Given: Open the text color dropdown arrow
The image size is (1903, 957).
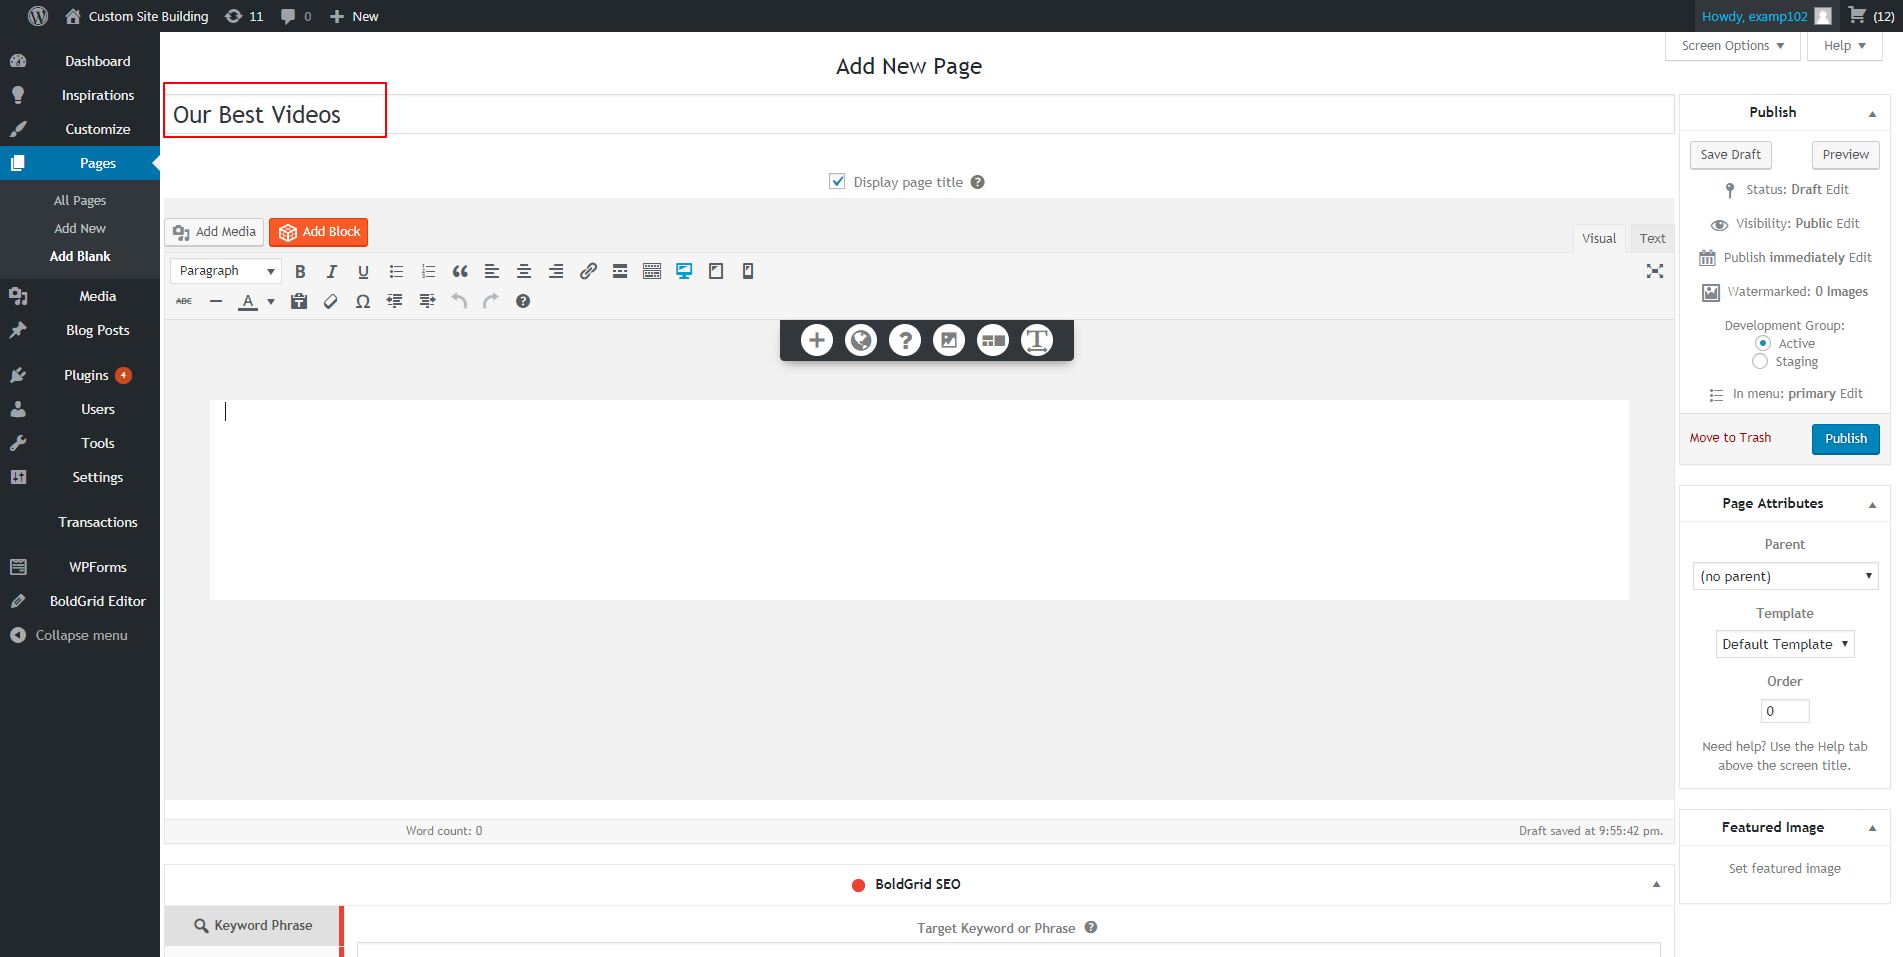Looking at the screenshot, I should click(x=271, y=301).
